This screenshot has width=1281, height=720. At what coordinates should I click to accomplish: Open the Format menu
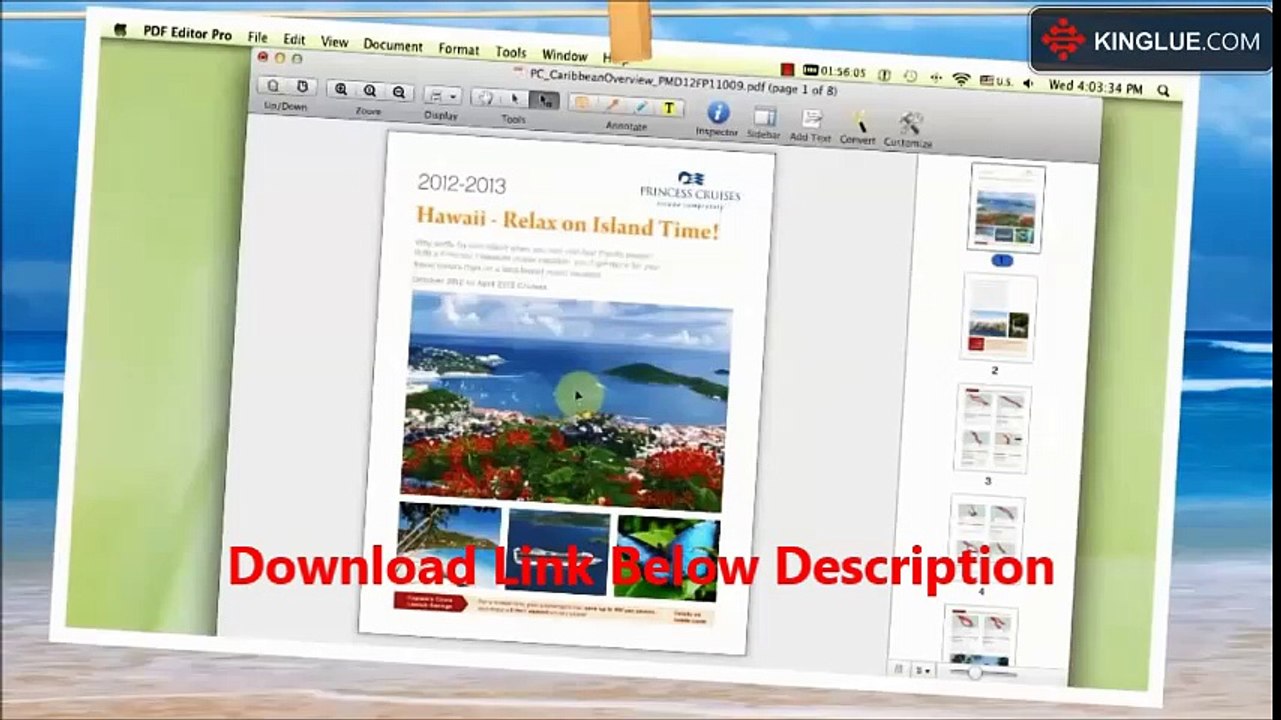coord(458,49)
